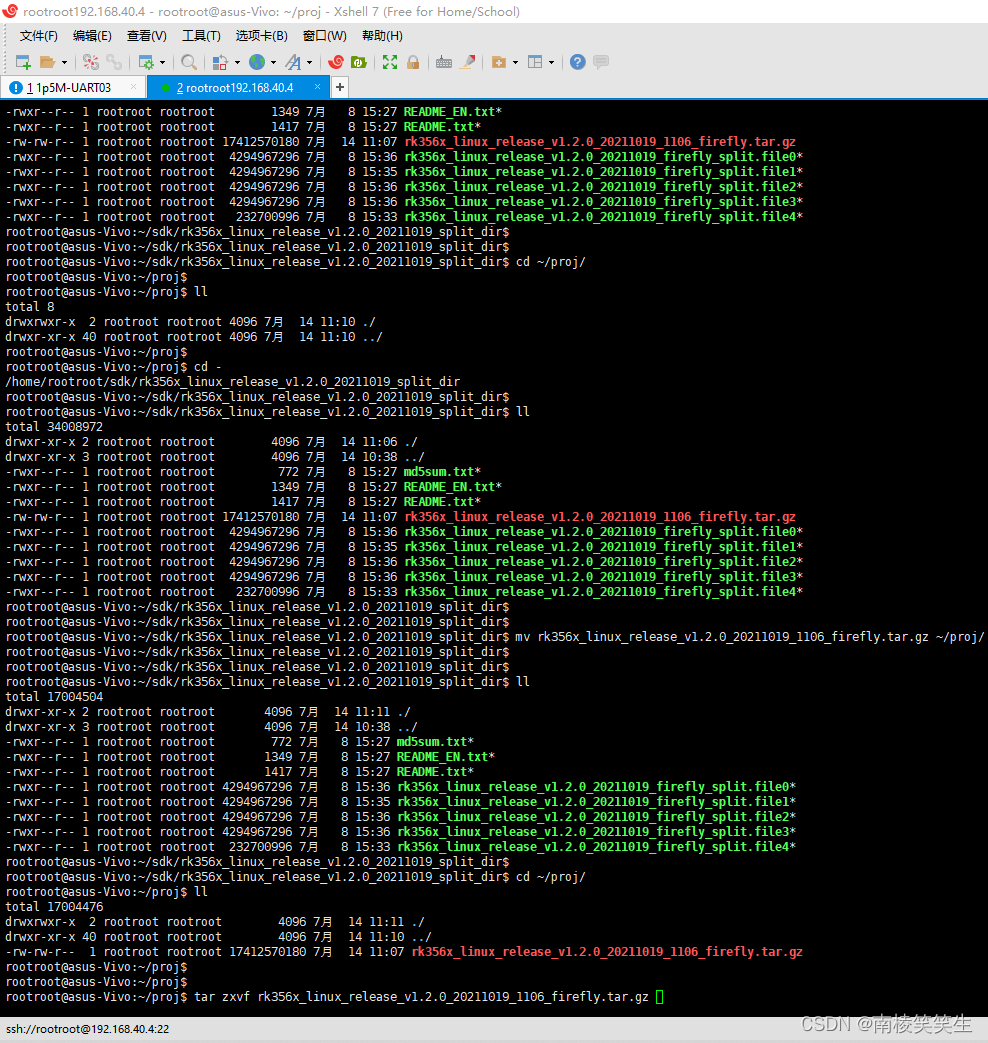Screen dimensions: 988x1043
Task: Create a new session with toolbar icon
Action: (x=23, y=63)
